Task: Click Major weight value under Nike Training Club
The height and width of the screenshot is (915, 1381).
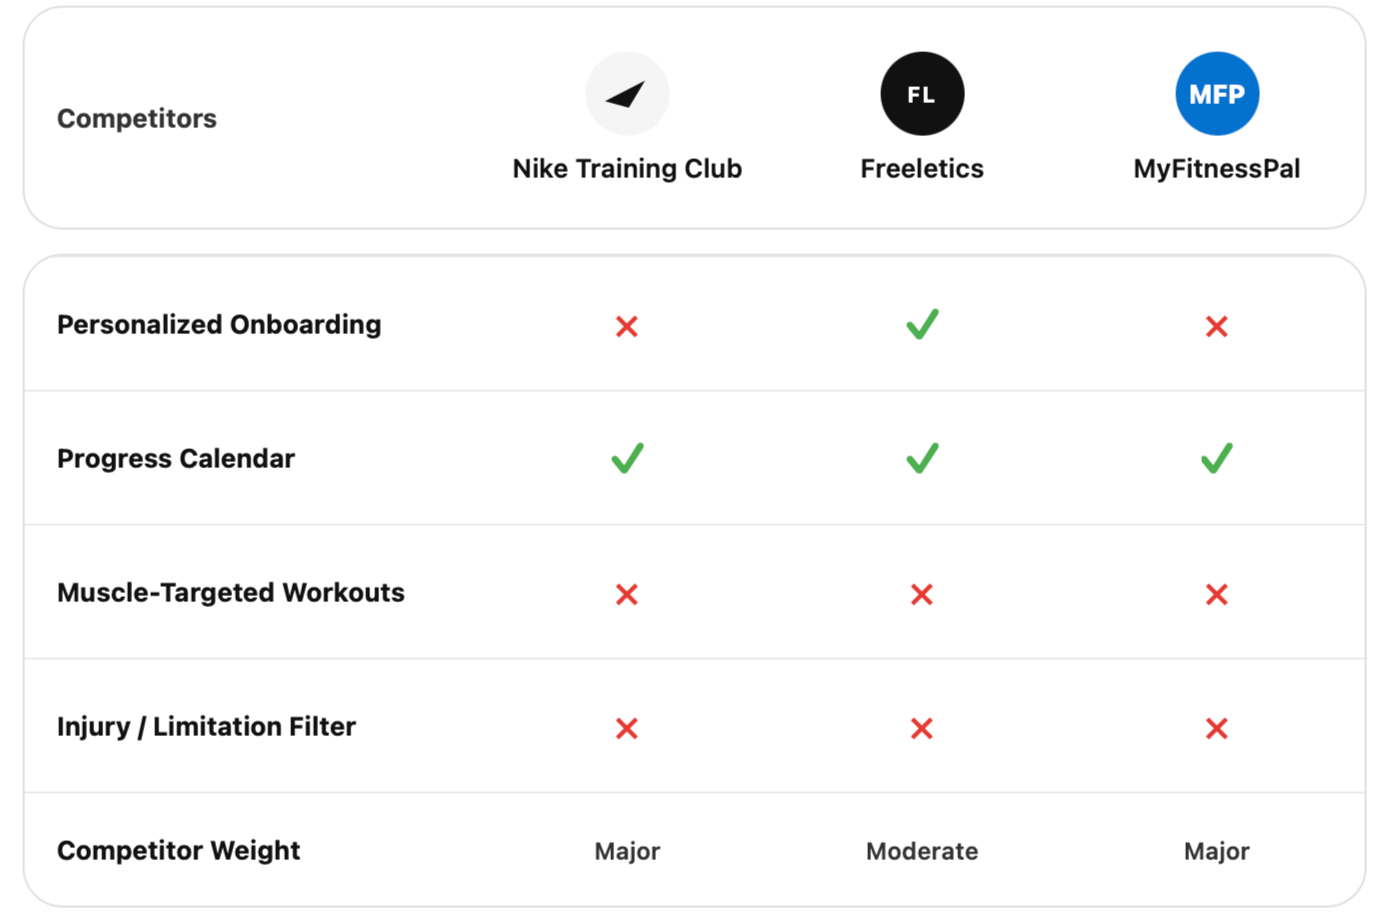Action: 627,851
